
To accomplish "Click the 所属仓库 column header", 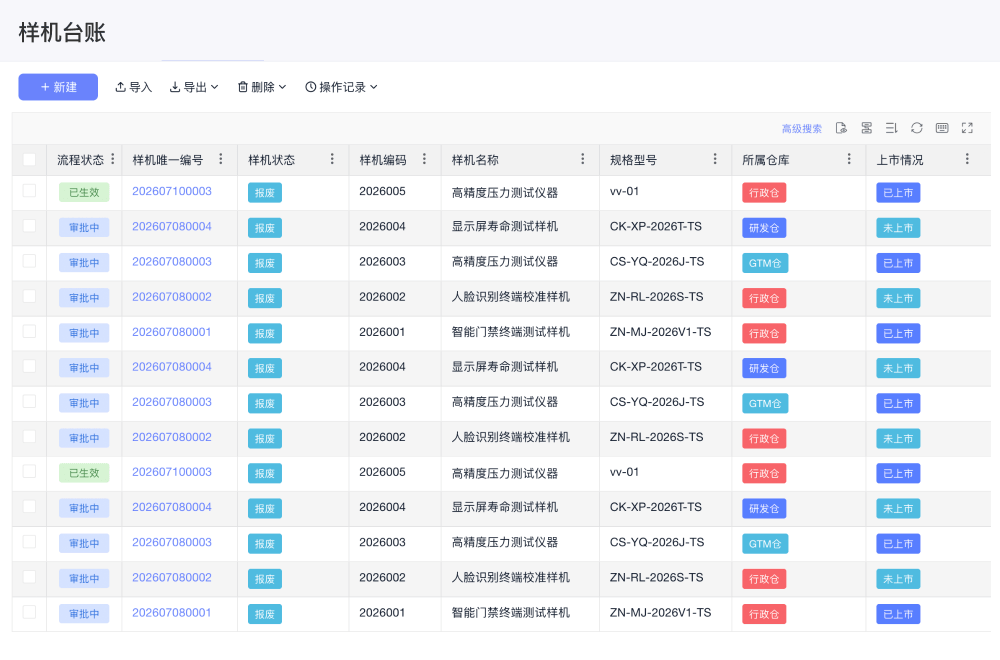I will pos(766,160).
